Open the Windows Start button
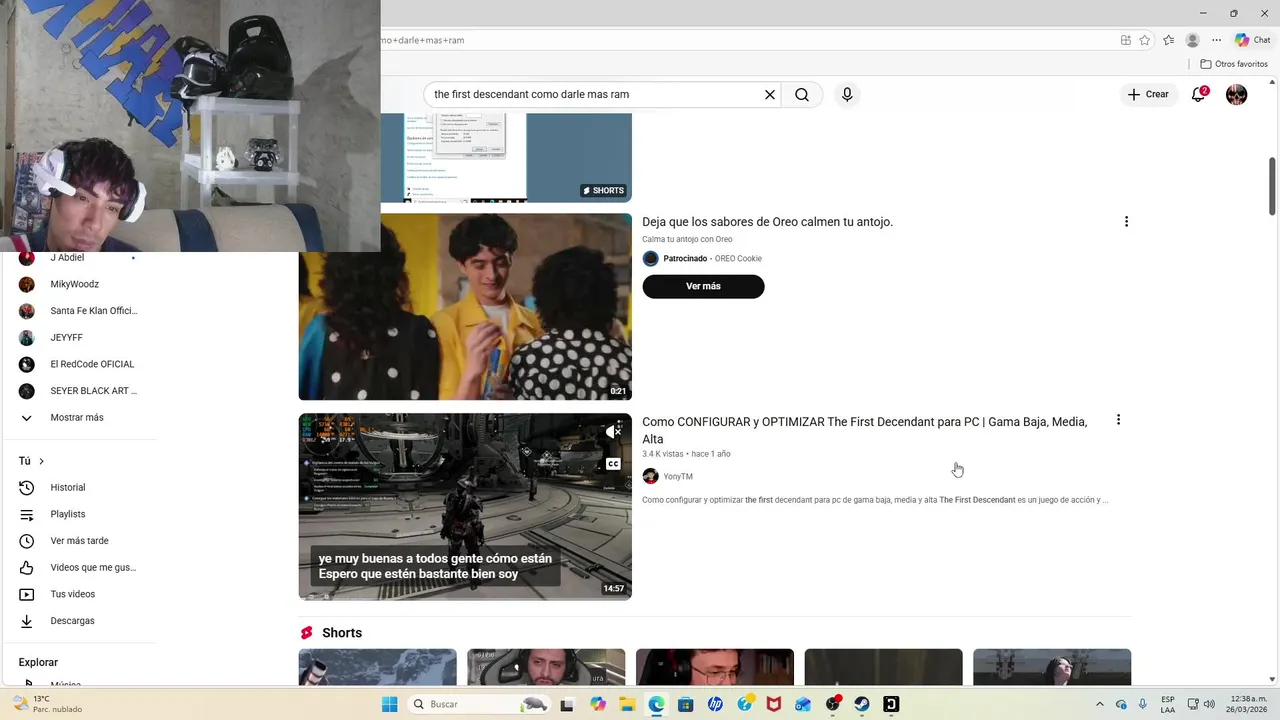The width and height of the screenshot is (1280, 720). (x=389, y=704)
